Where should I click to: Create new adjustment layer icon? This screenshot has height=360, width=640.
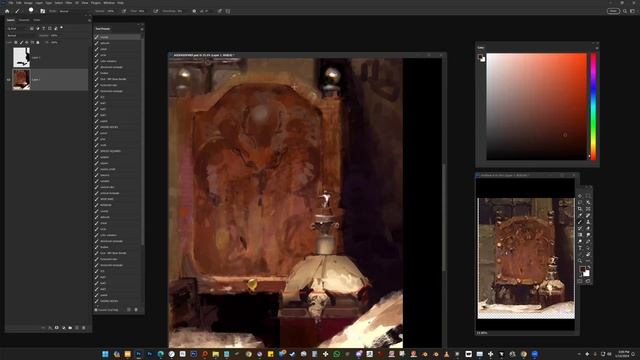pos(64,327)
